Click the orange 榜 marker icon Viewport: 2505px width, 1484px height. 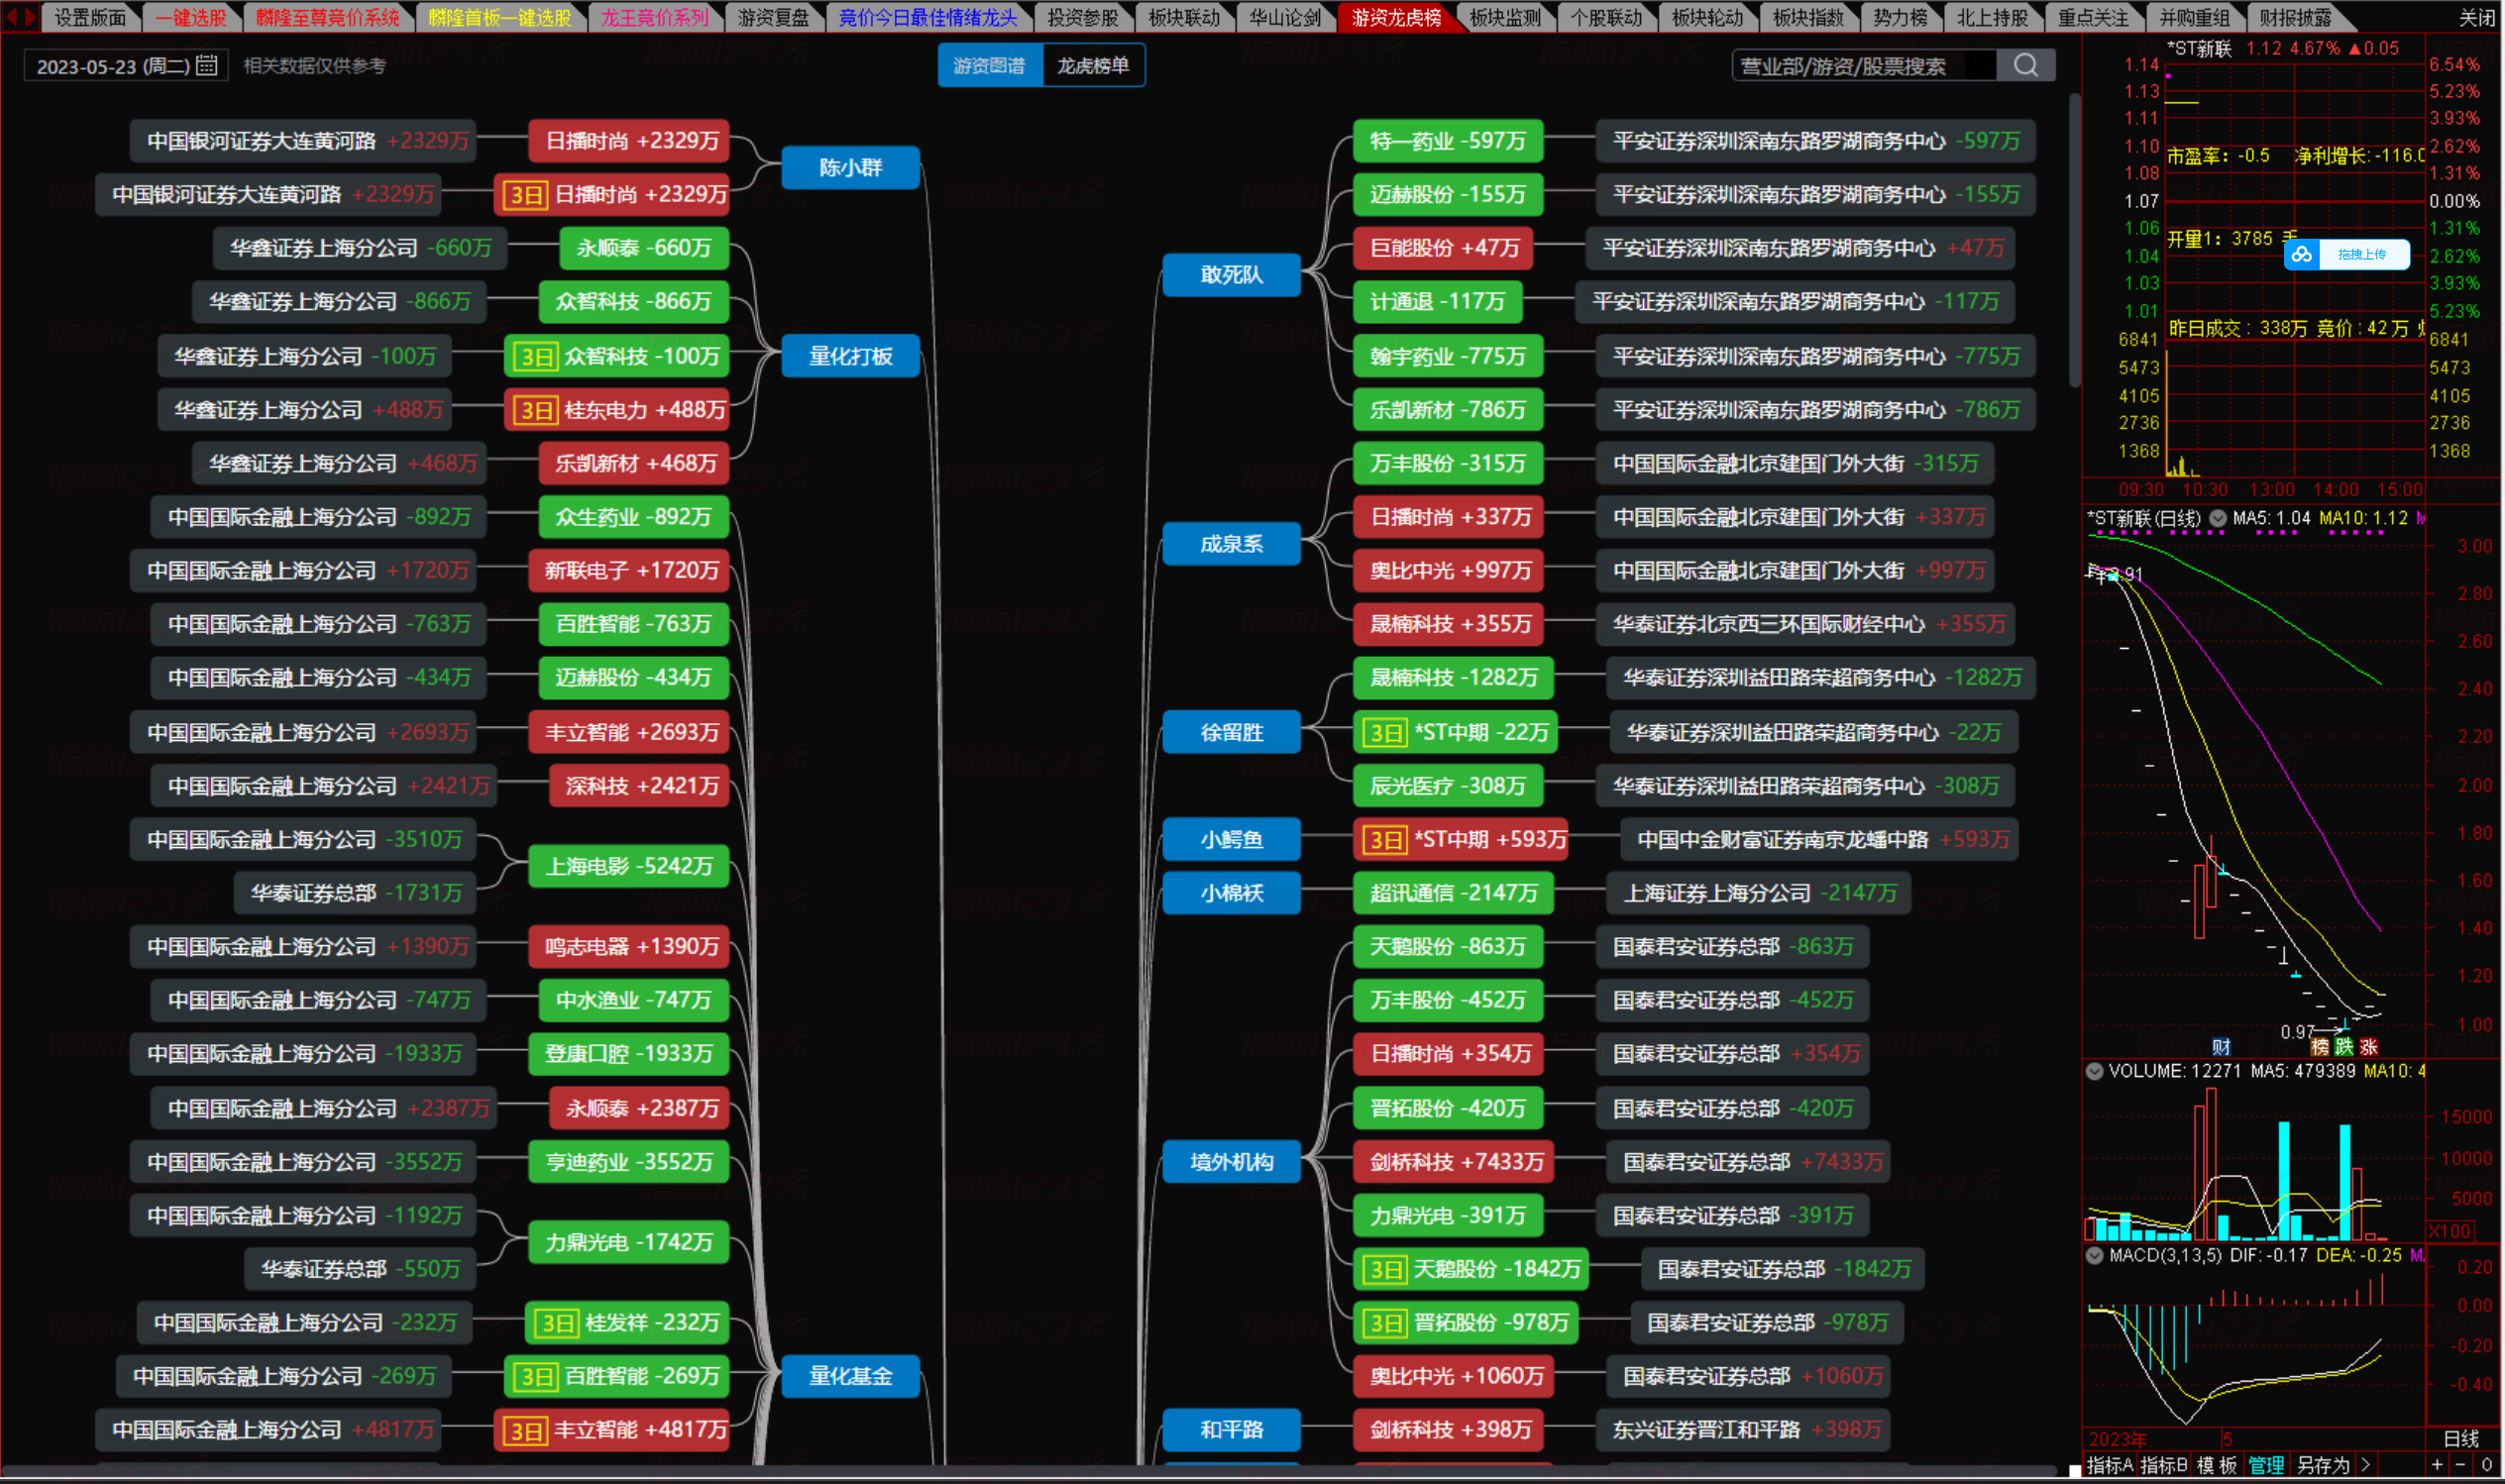coord(2320,1047)
